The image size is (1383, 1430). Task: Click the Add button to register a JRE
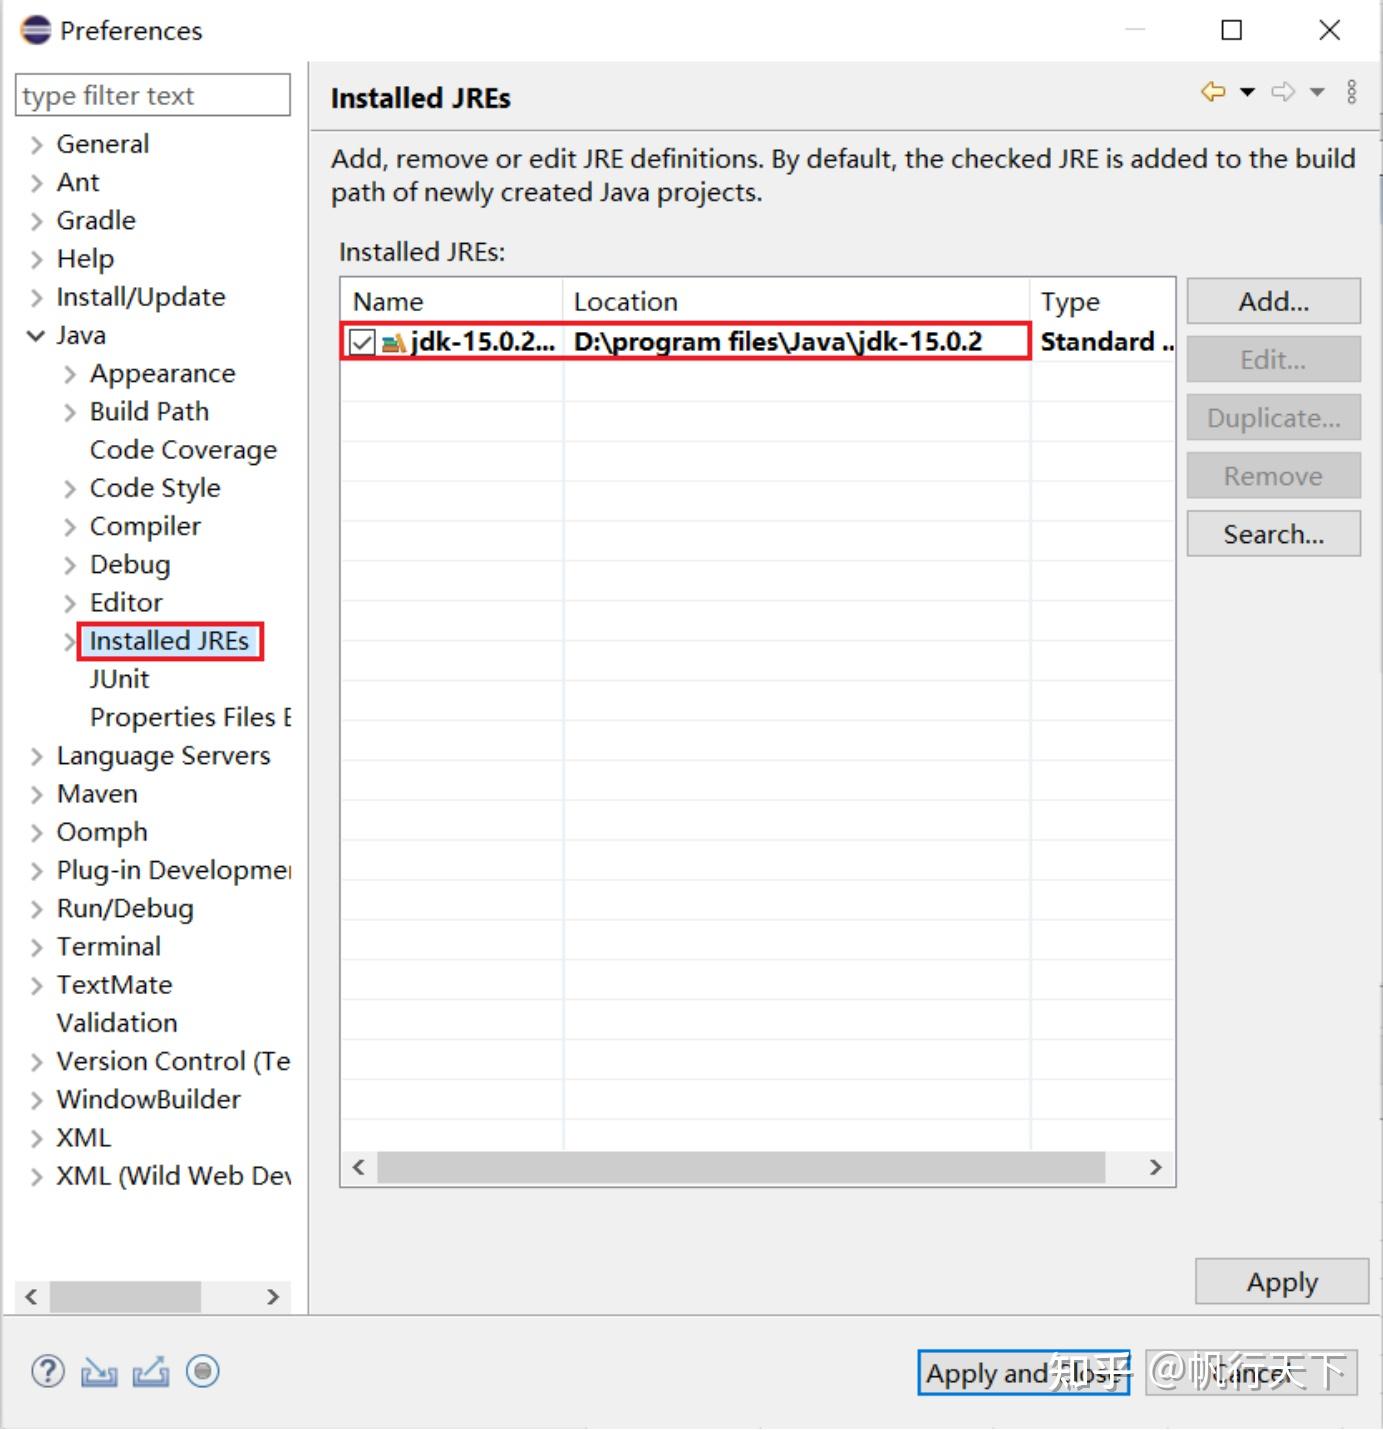[x=1272, y=301]
